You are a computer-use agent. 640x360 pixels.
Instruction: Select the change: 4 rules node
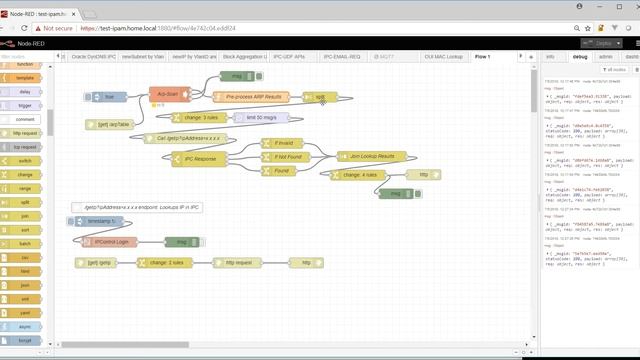pyautogui.click(x=358, y=175)
